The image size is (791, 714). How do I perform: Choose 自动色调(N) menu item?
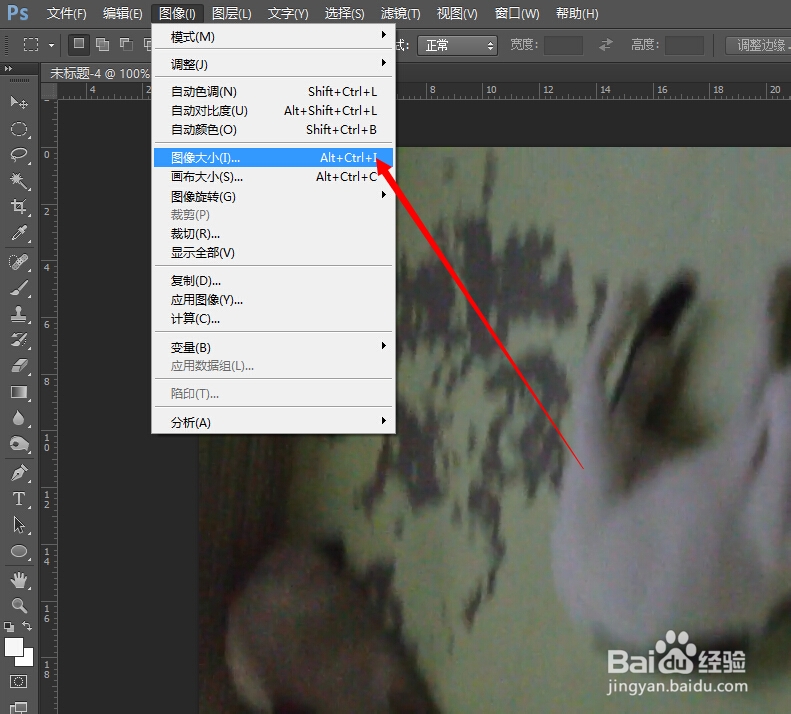[273, 91]
